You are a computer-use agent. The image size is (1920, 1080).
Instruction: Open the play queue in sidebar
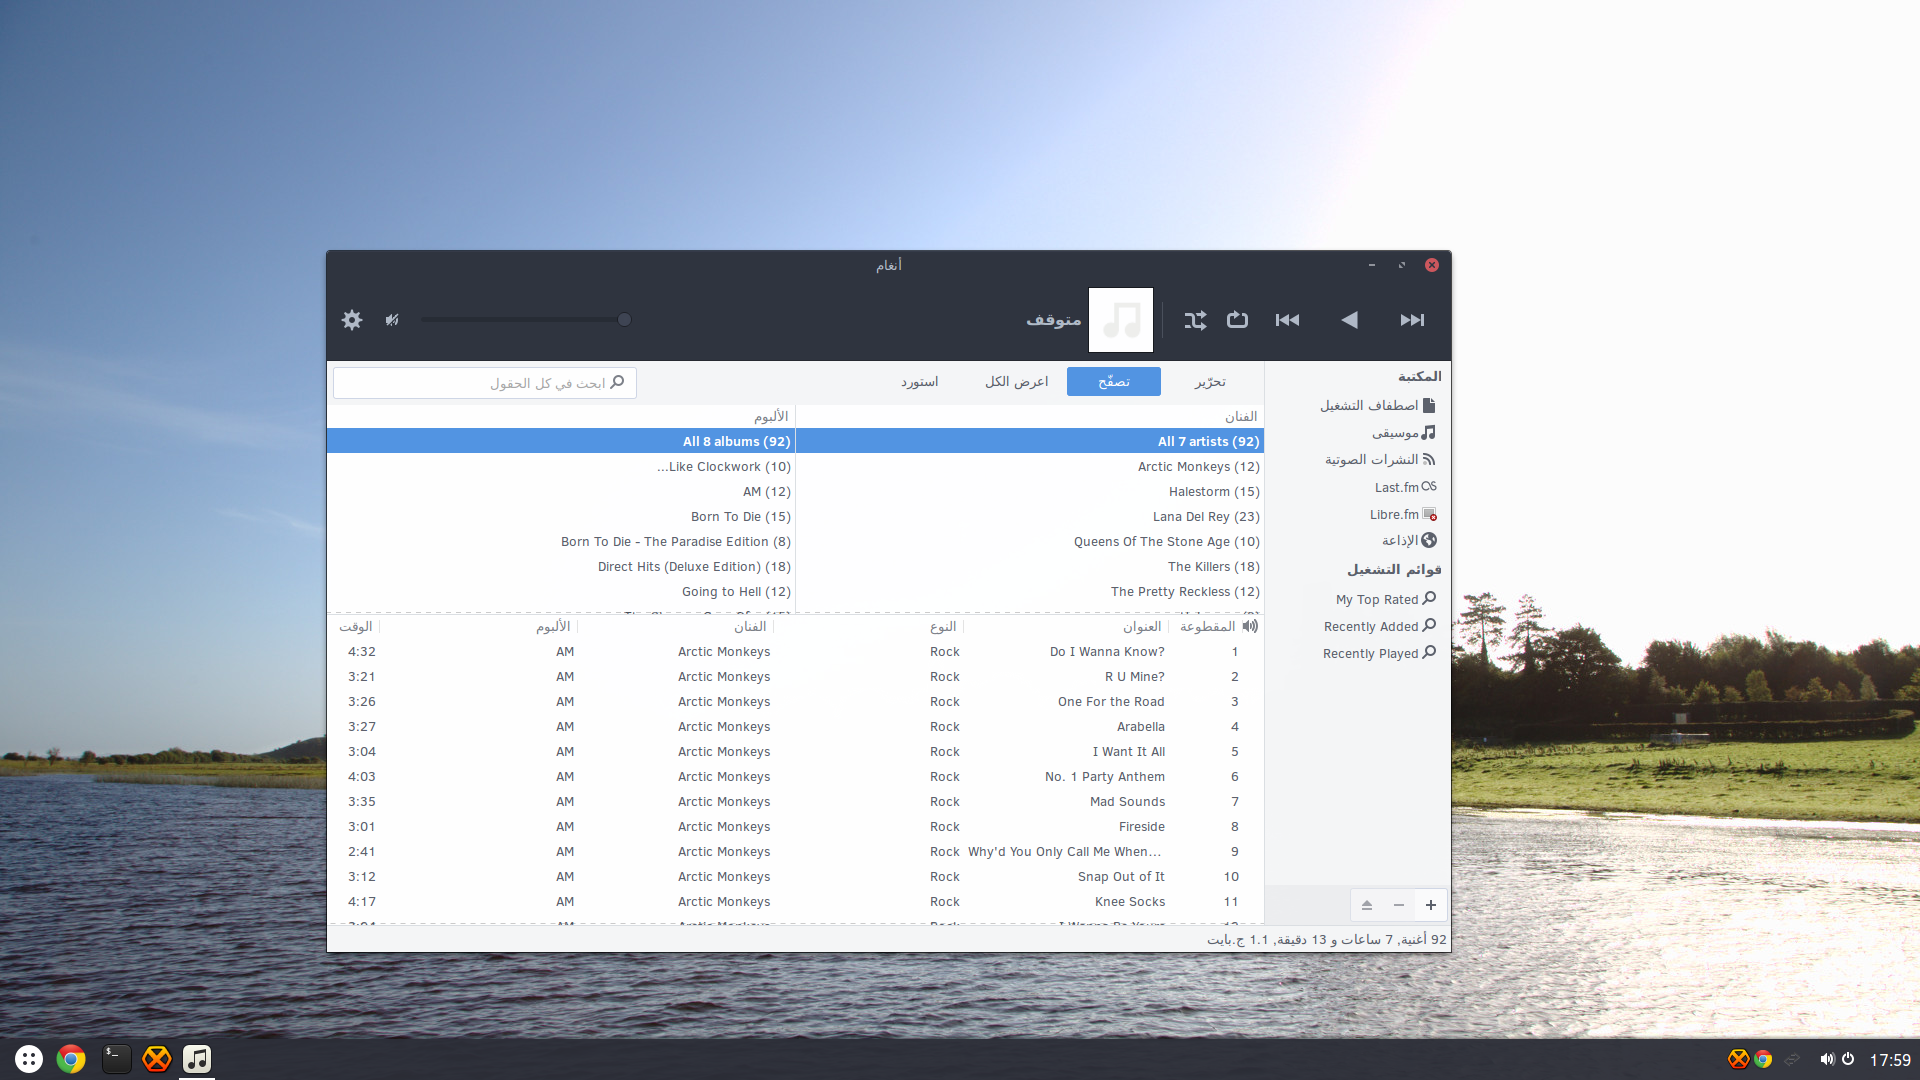(x=1377, y=406)
